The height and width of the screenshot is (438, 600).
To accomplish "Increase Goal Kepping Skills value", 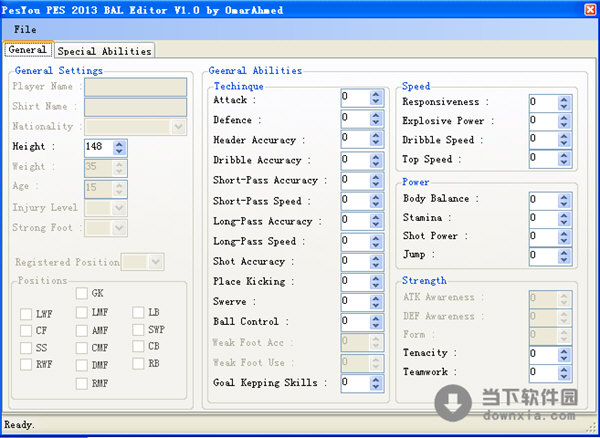I will [376, 379].
